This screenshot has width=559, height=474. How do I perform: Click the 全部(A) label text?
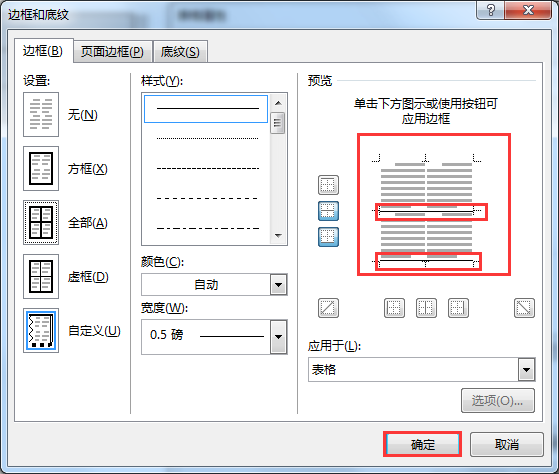pos(88,223)
